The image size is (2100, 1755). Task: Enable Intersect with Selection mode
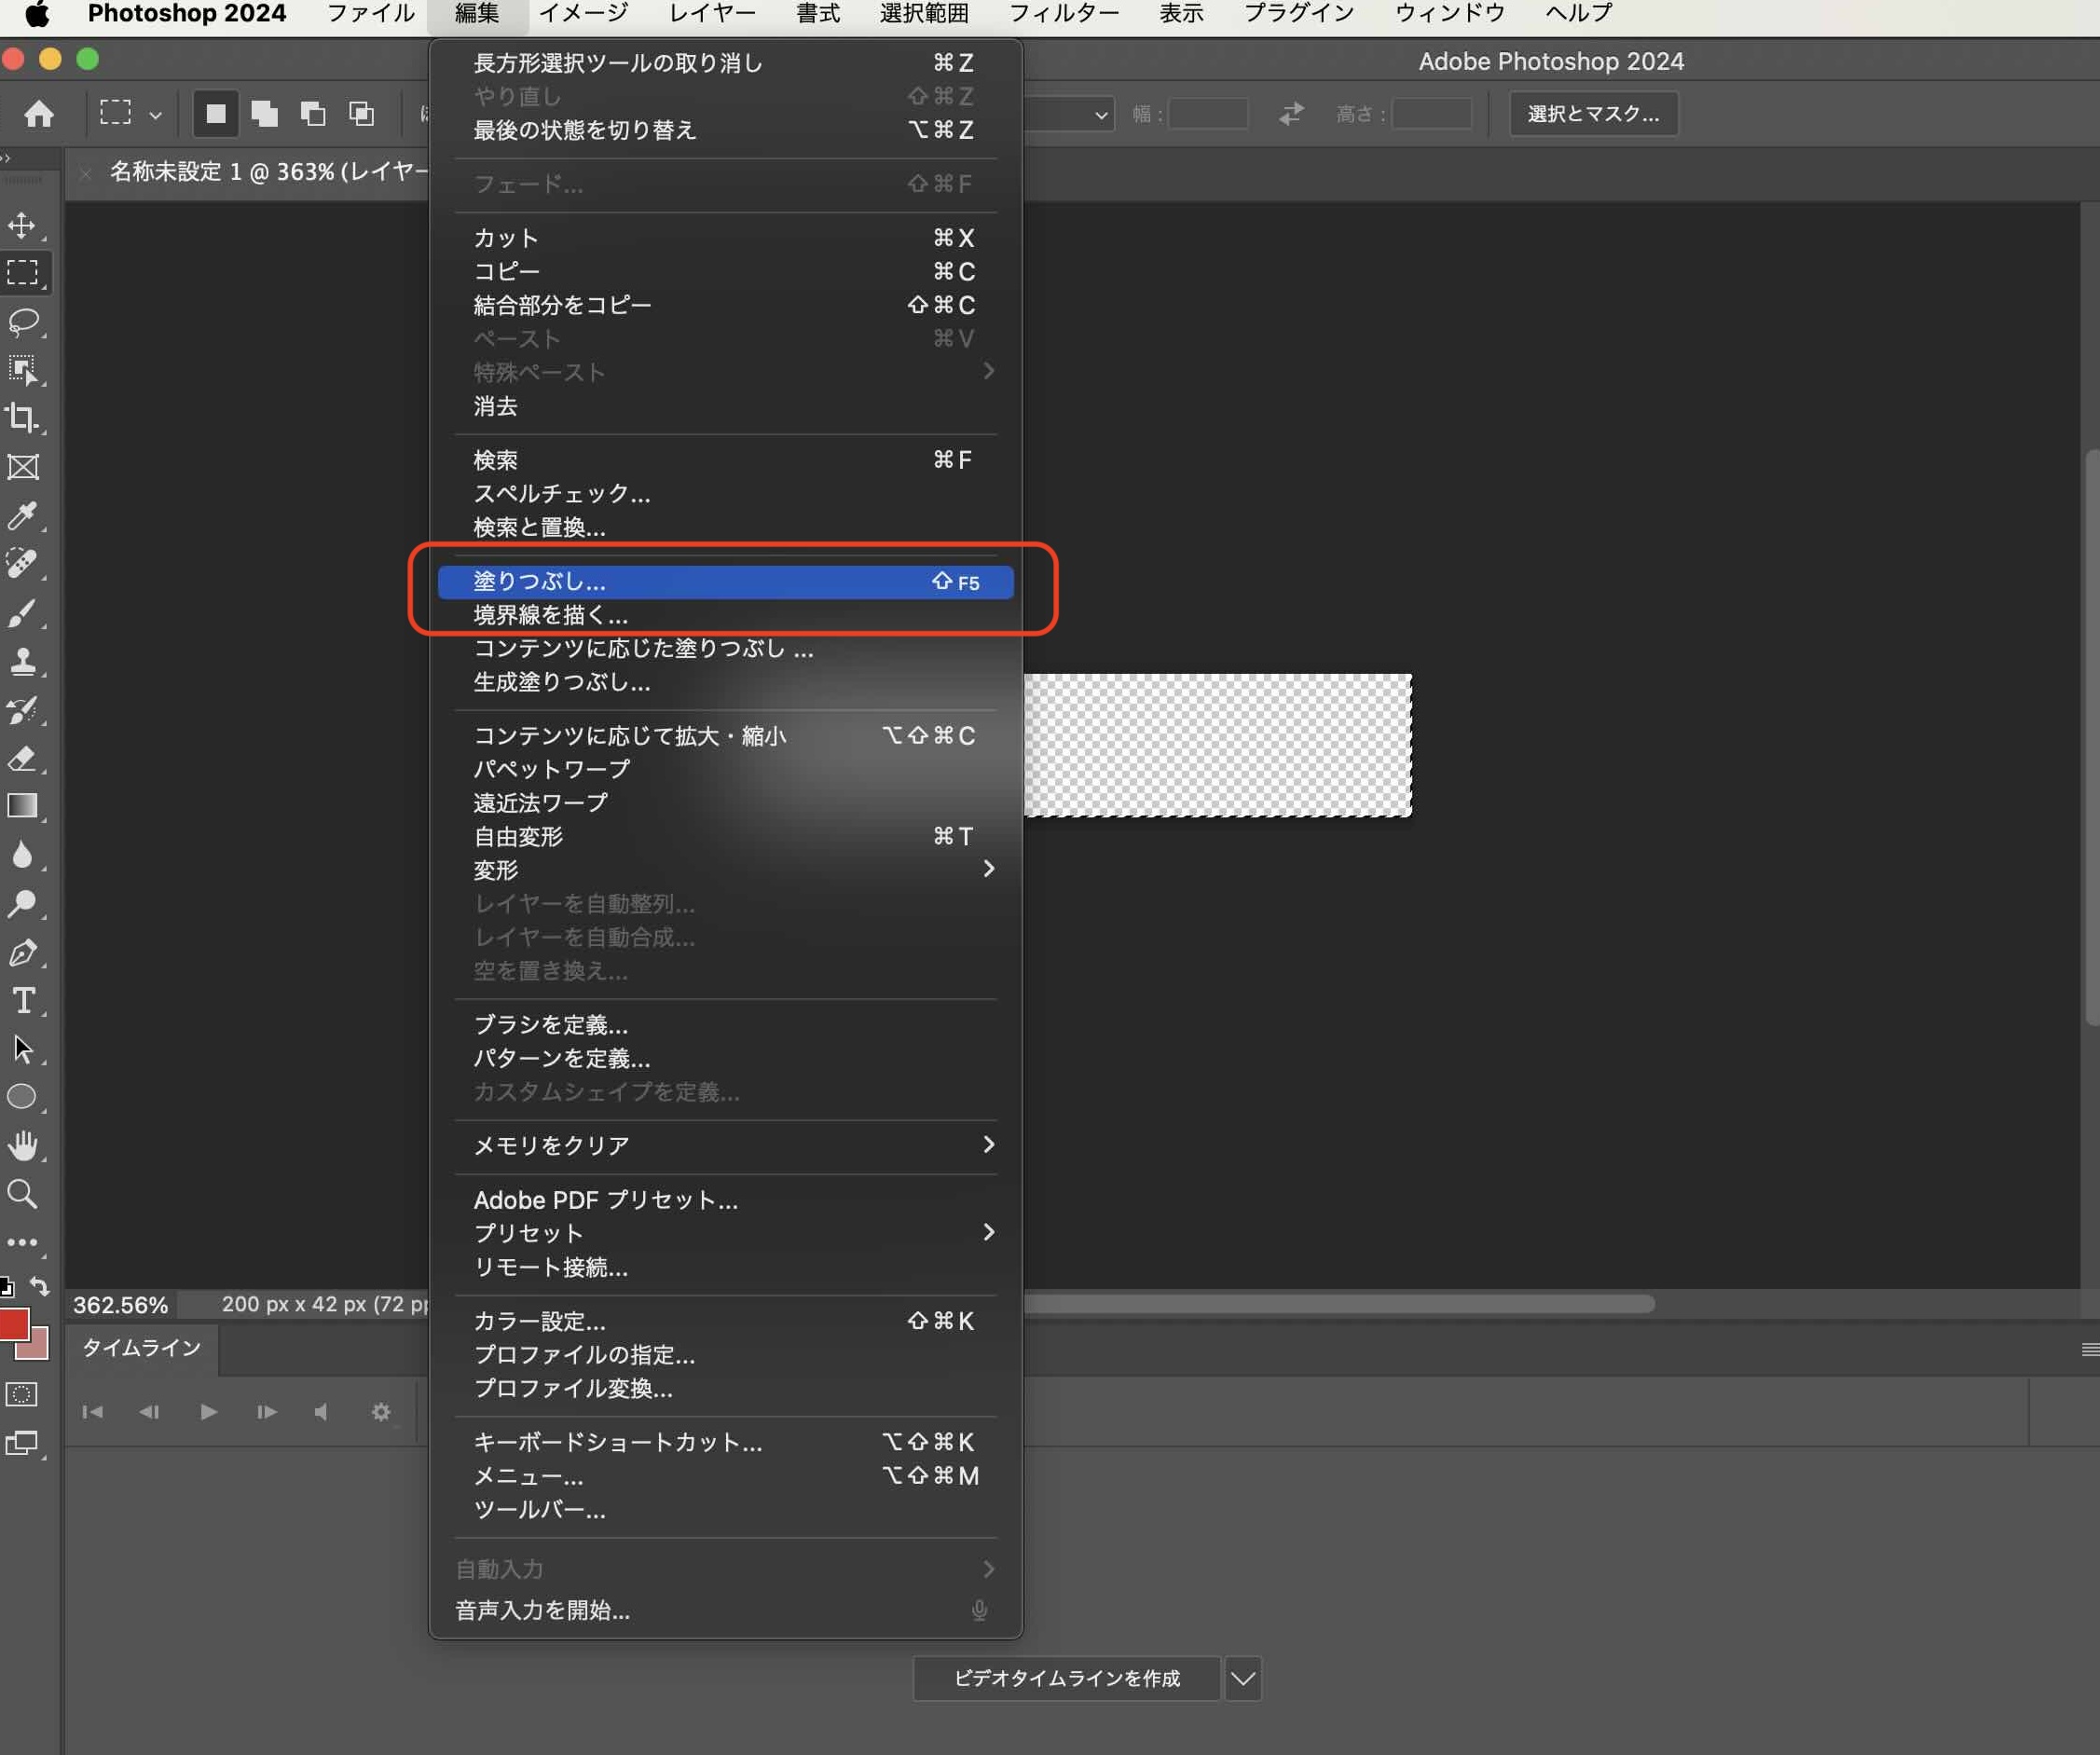point(361,114)
